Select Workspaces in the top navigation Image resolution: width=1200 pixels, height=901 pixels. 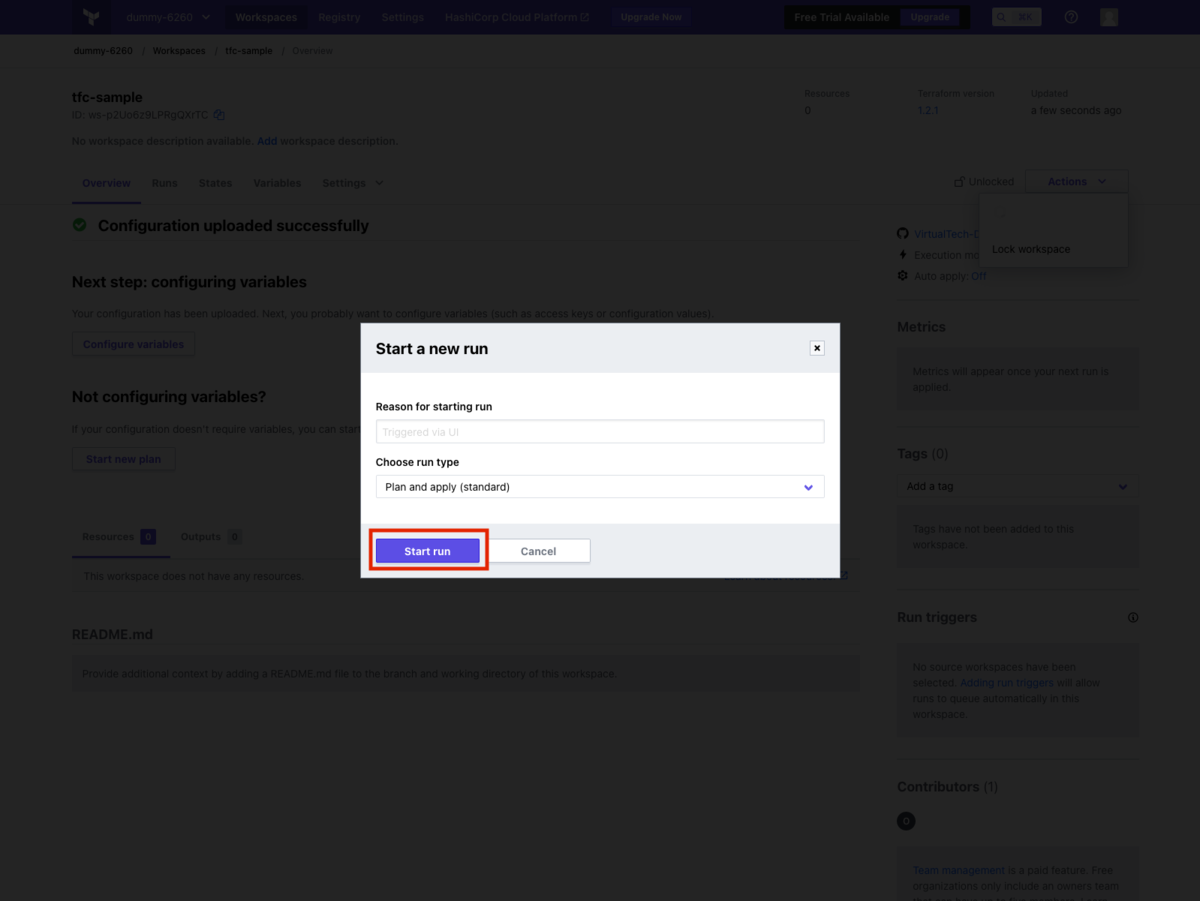click(x=266, y=17)
